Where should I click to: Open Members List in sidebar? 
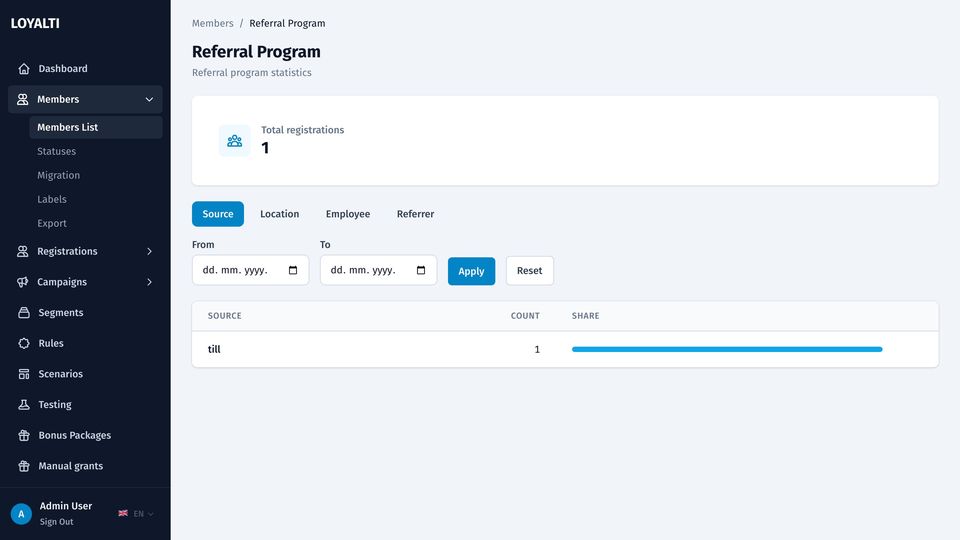pos(96,127)
